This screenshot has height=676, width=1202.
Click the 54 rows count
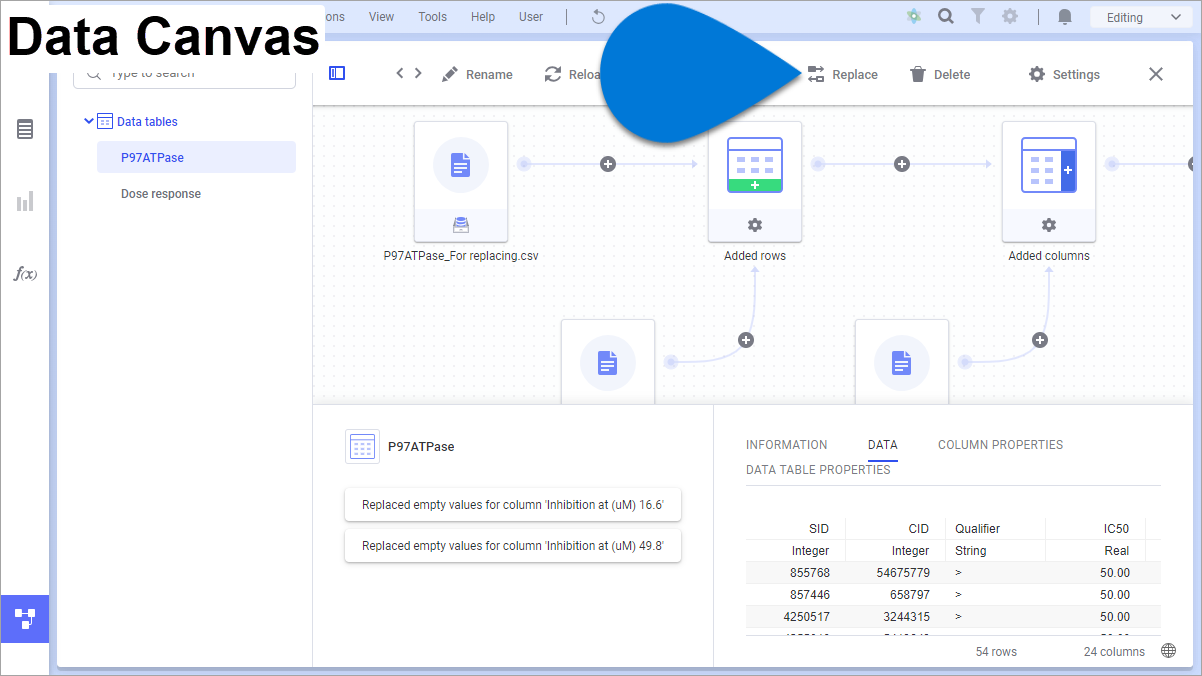[996, 652]
